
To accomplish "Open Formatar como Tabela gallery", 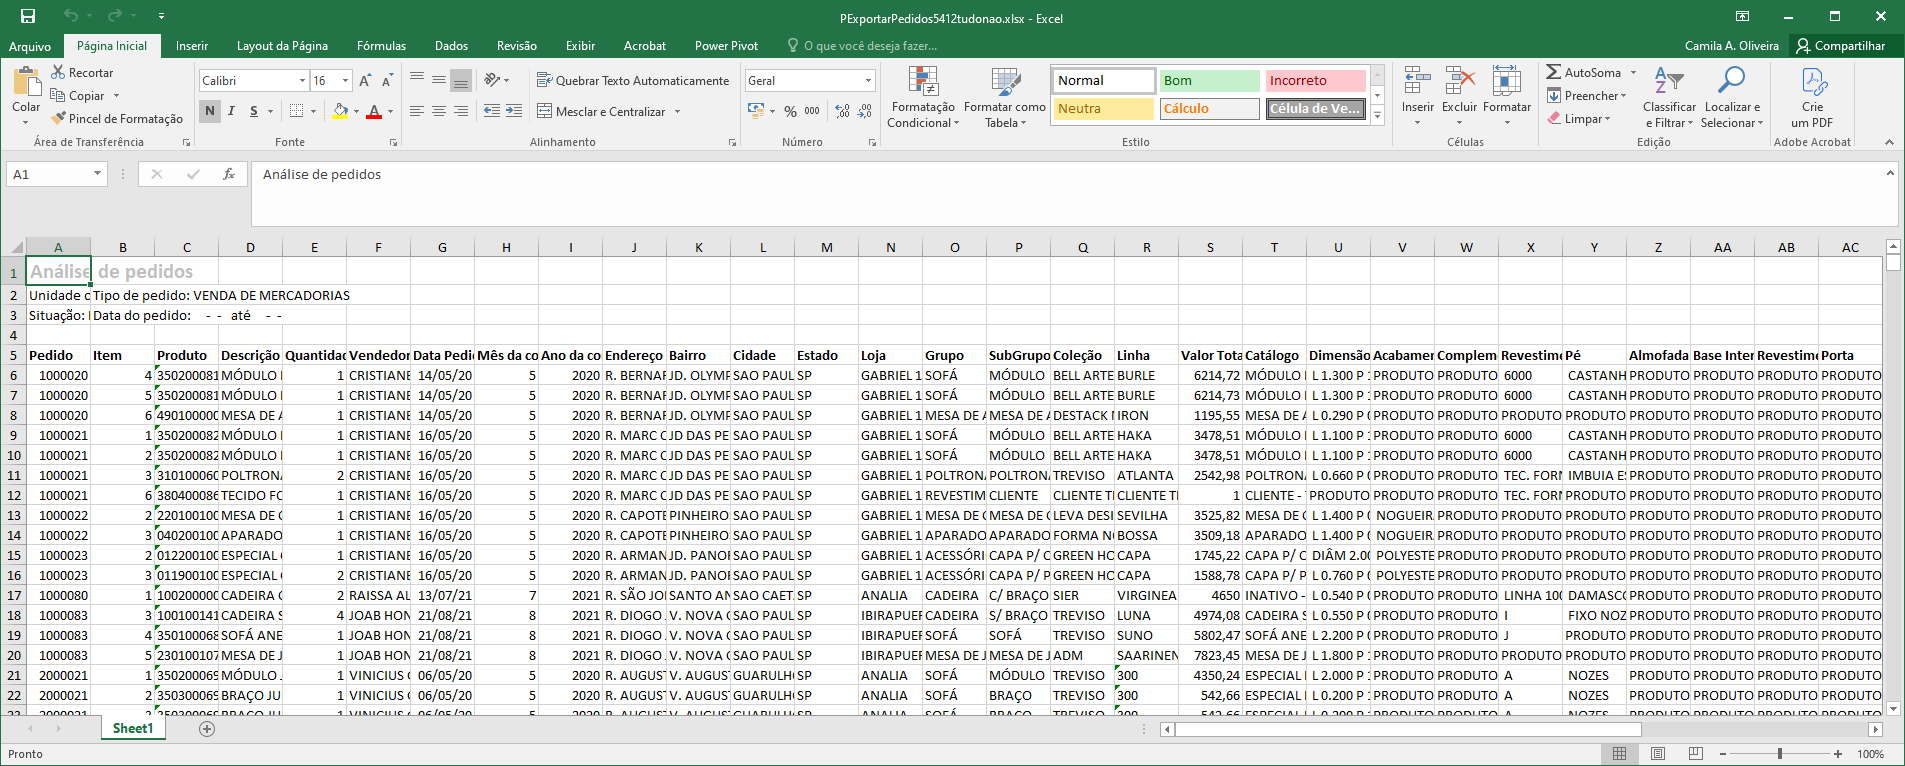I will [1005, 97].
